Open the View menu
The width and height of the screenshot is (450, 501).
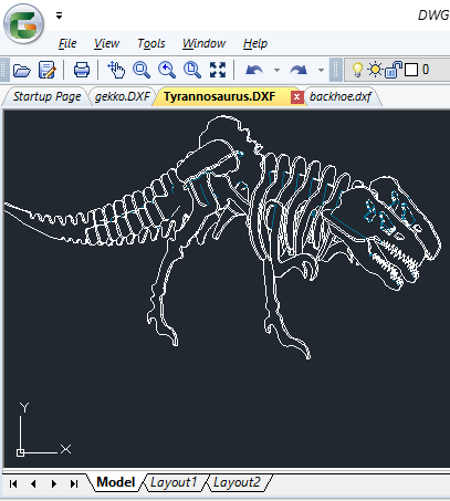coord(106,43)
